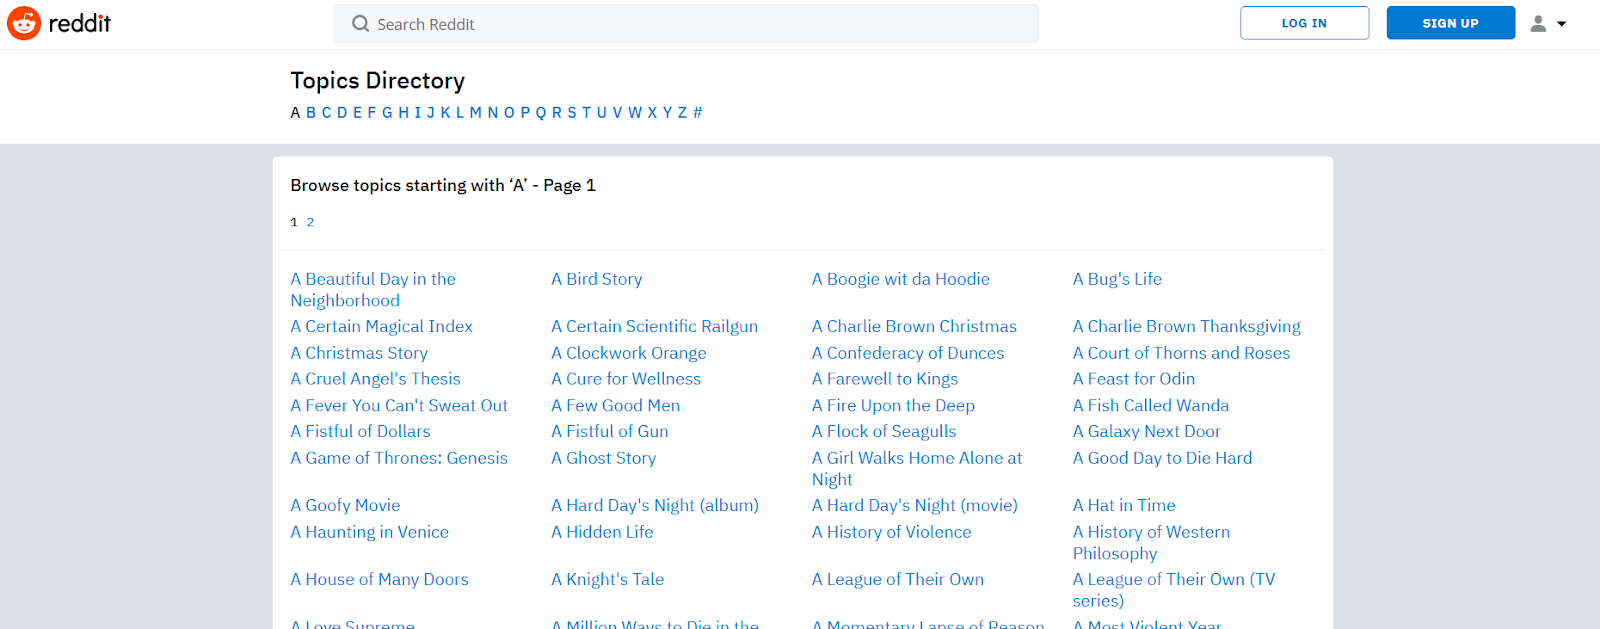
Task: Open A Fish Called Wanda topic
Action: [x=1151, y=405]
